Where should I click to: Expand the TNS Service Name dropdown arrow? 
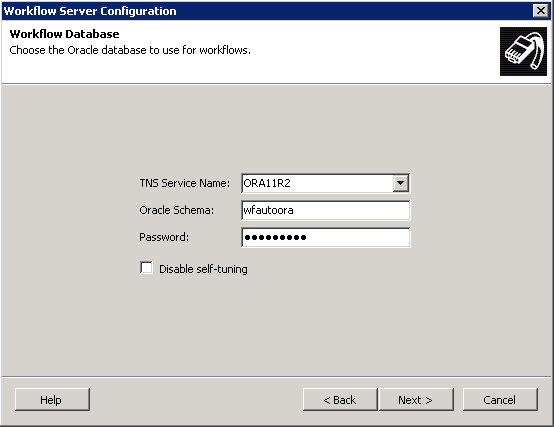400,183
